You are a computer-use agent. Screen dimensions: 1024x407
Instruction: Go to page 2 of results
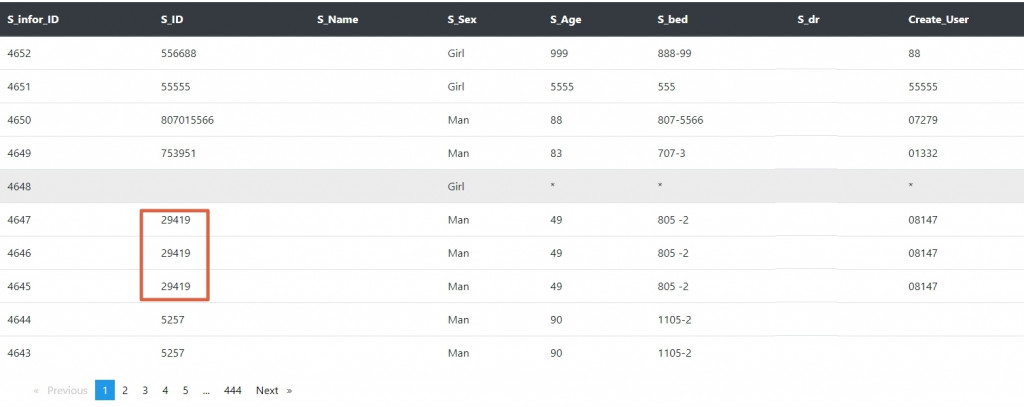pyautogui.click(x=125, y=391)
